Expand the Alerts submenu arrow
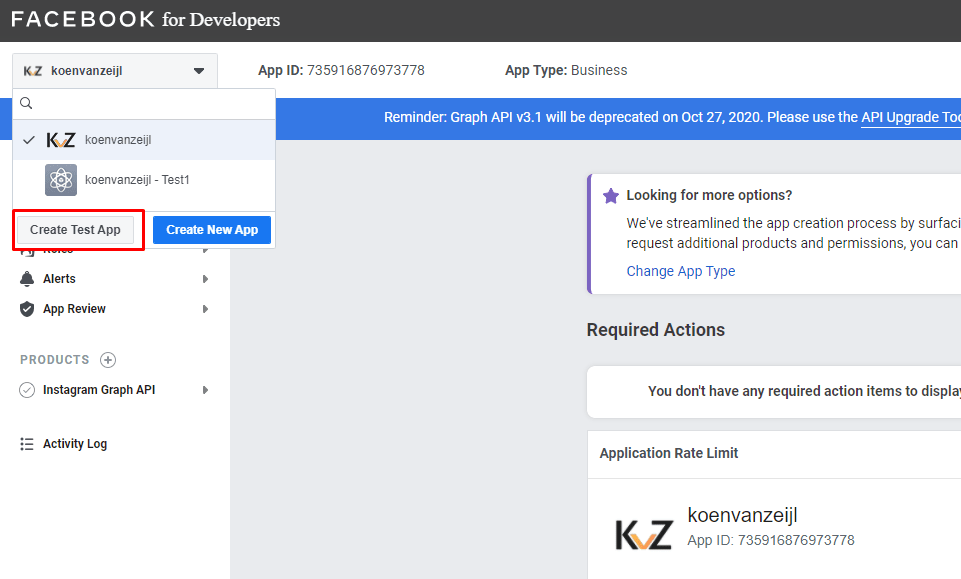961x579 pixels. [x=205, y=279]
